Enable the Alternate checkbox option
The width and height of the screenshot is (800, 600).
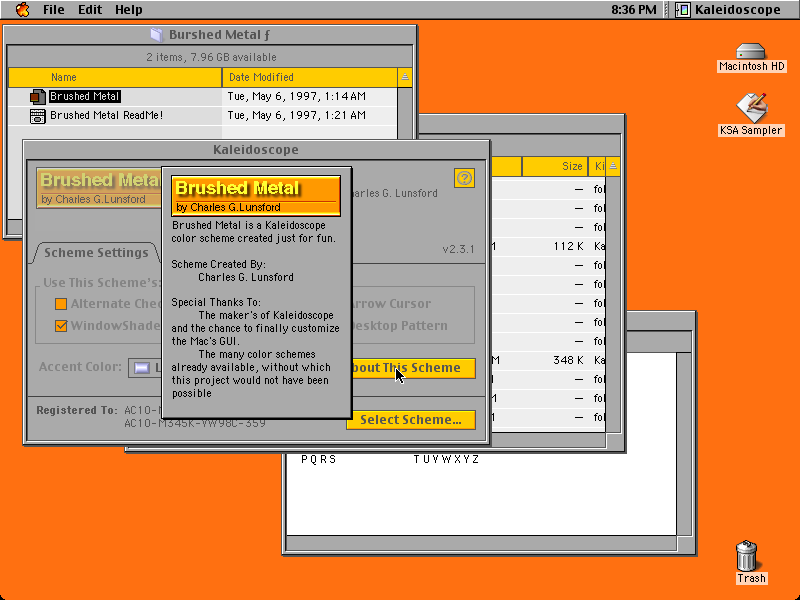[x=61, y=304]
